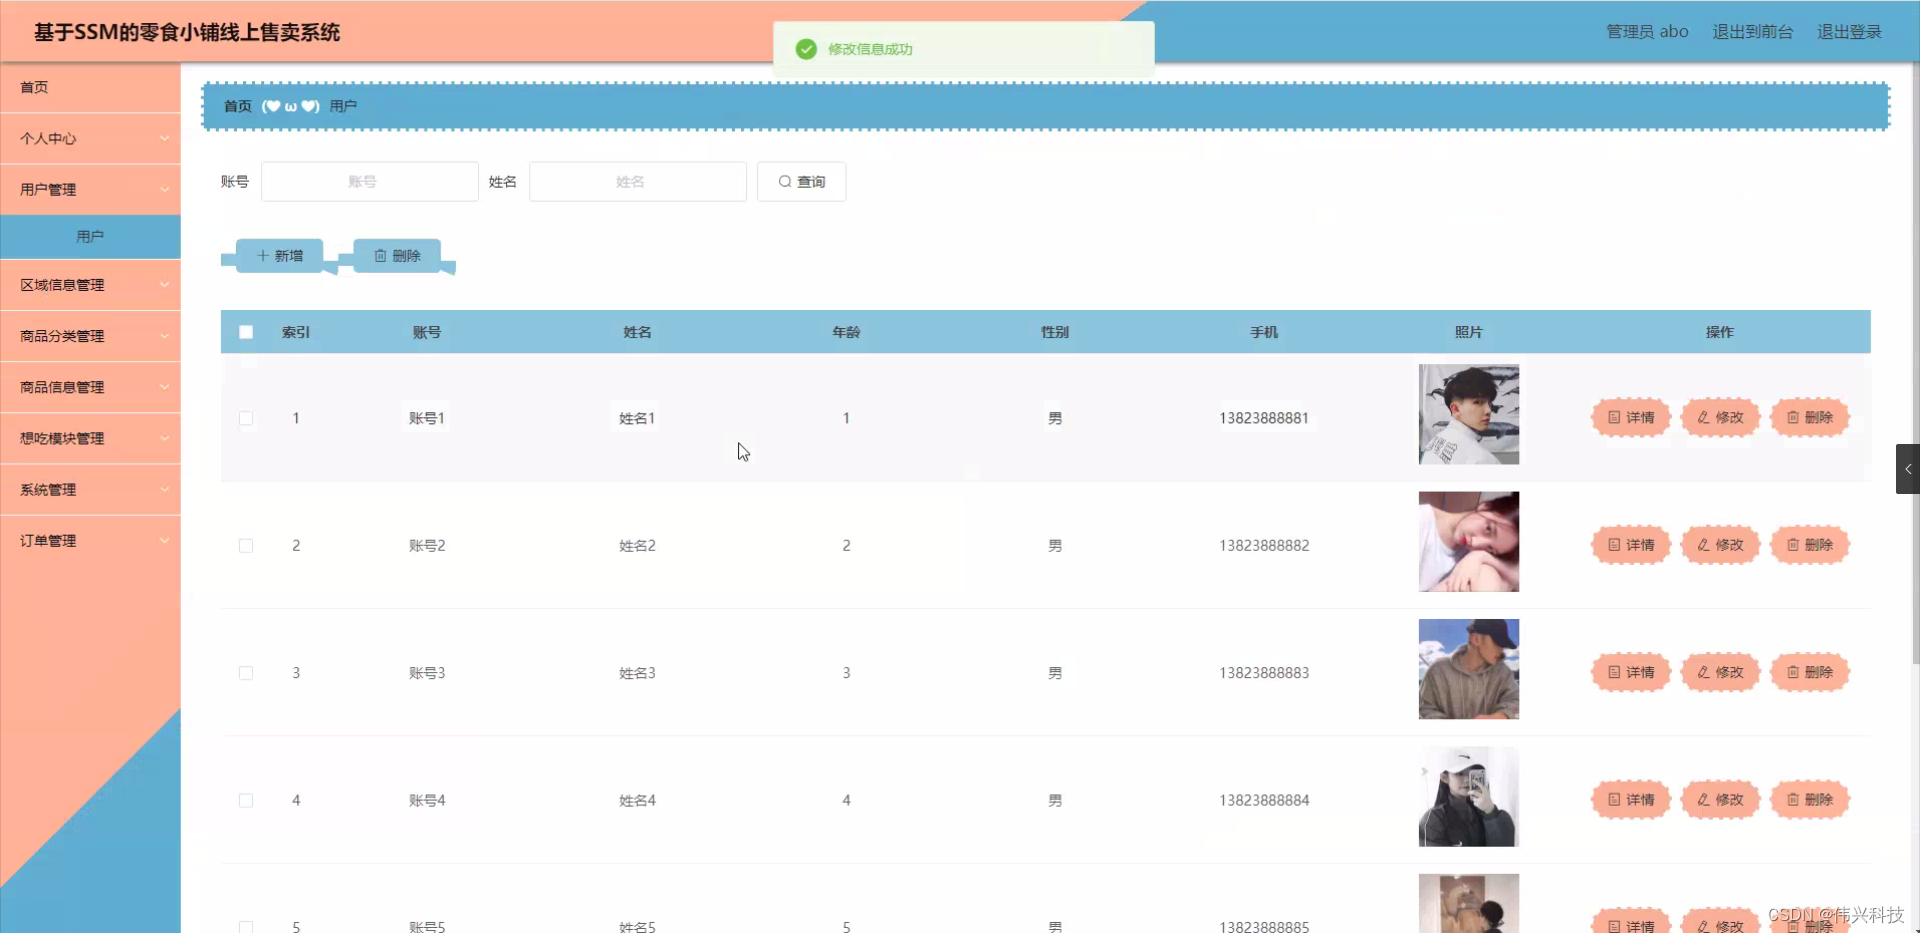Click the heart icon in the breadcrumb bar
The width and height of the screenshot is (1920, 933).
click(x=272, y=106)
